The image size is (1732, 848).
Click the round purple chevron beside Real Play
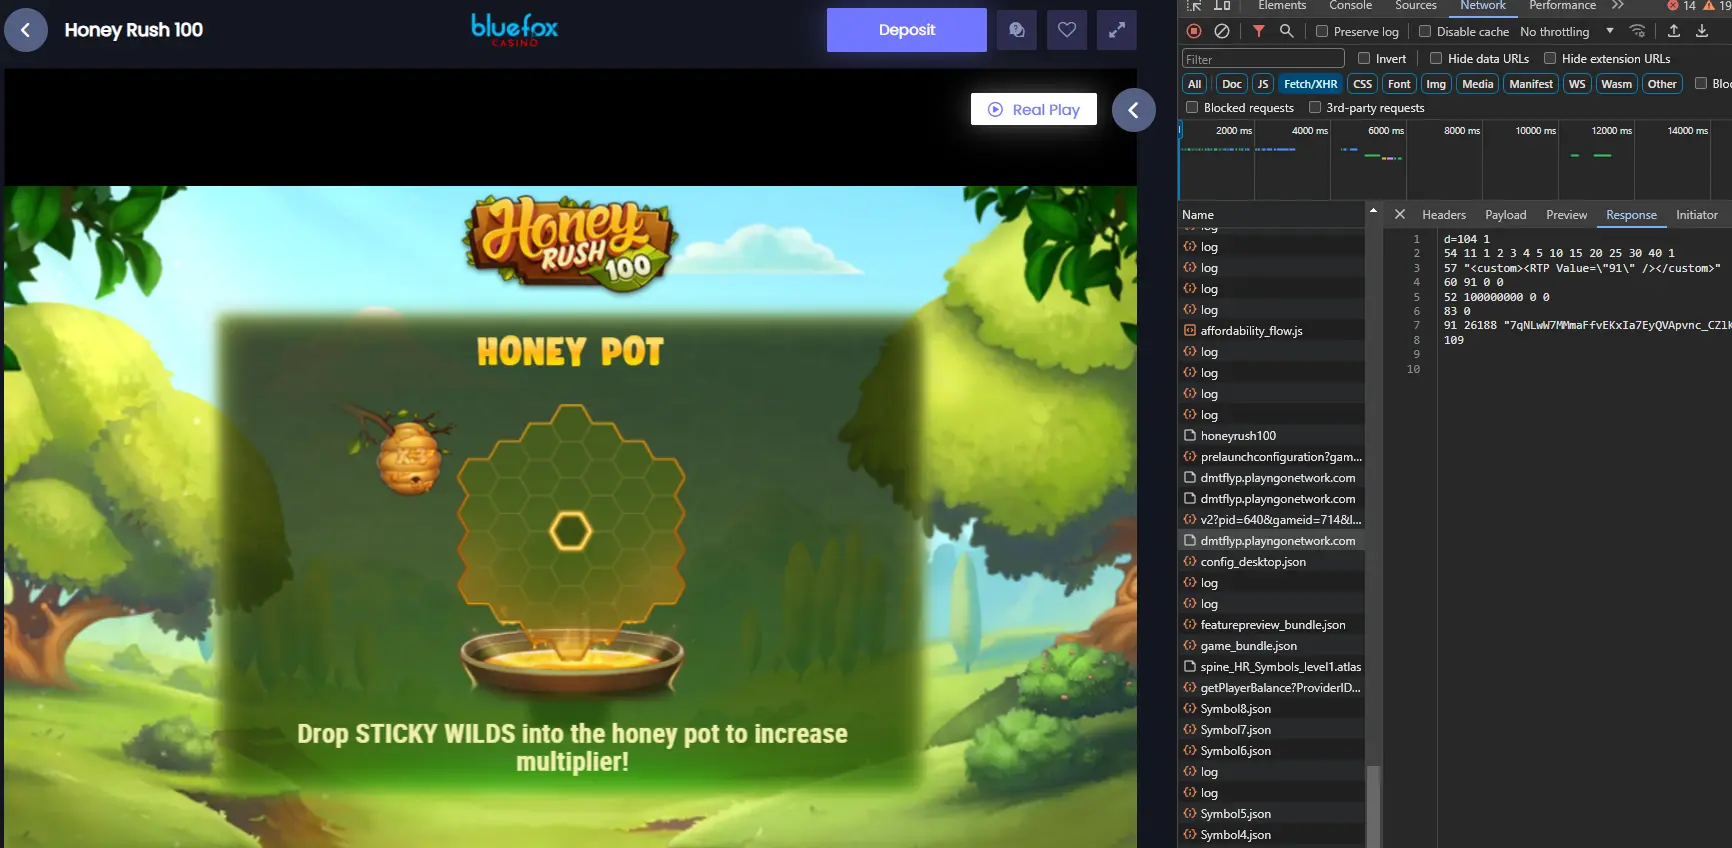1133,110
